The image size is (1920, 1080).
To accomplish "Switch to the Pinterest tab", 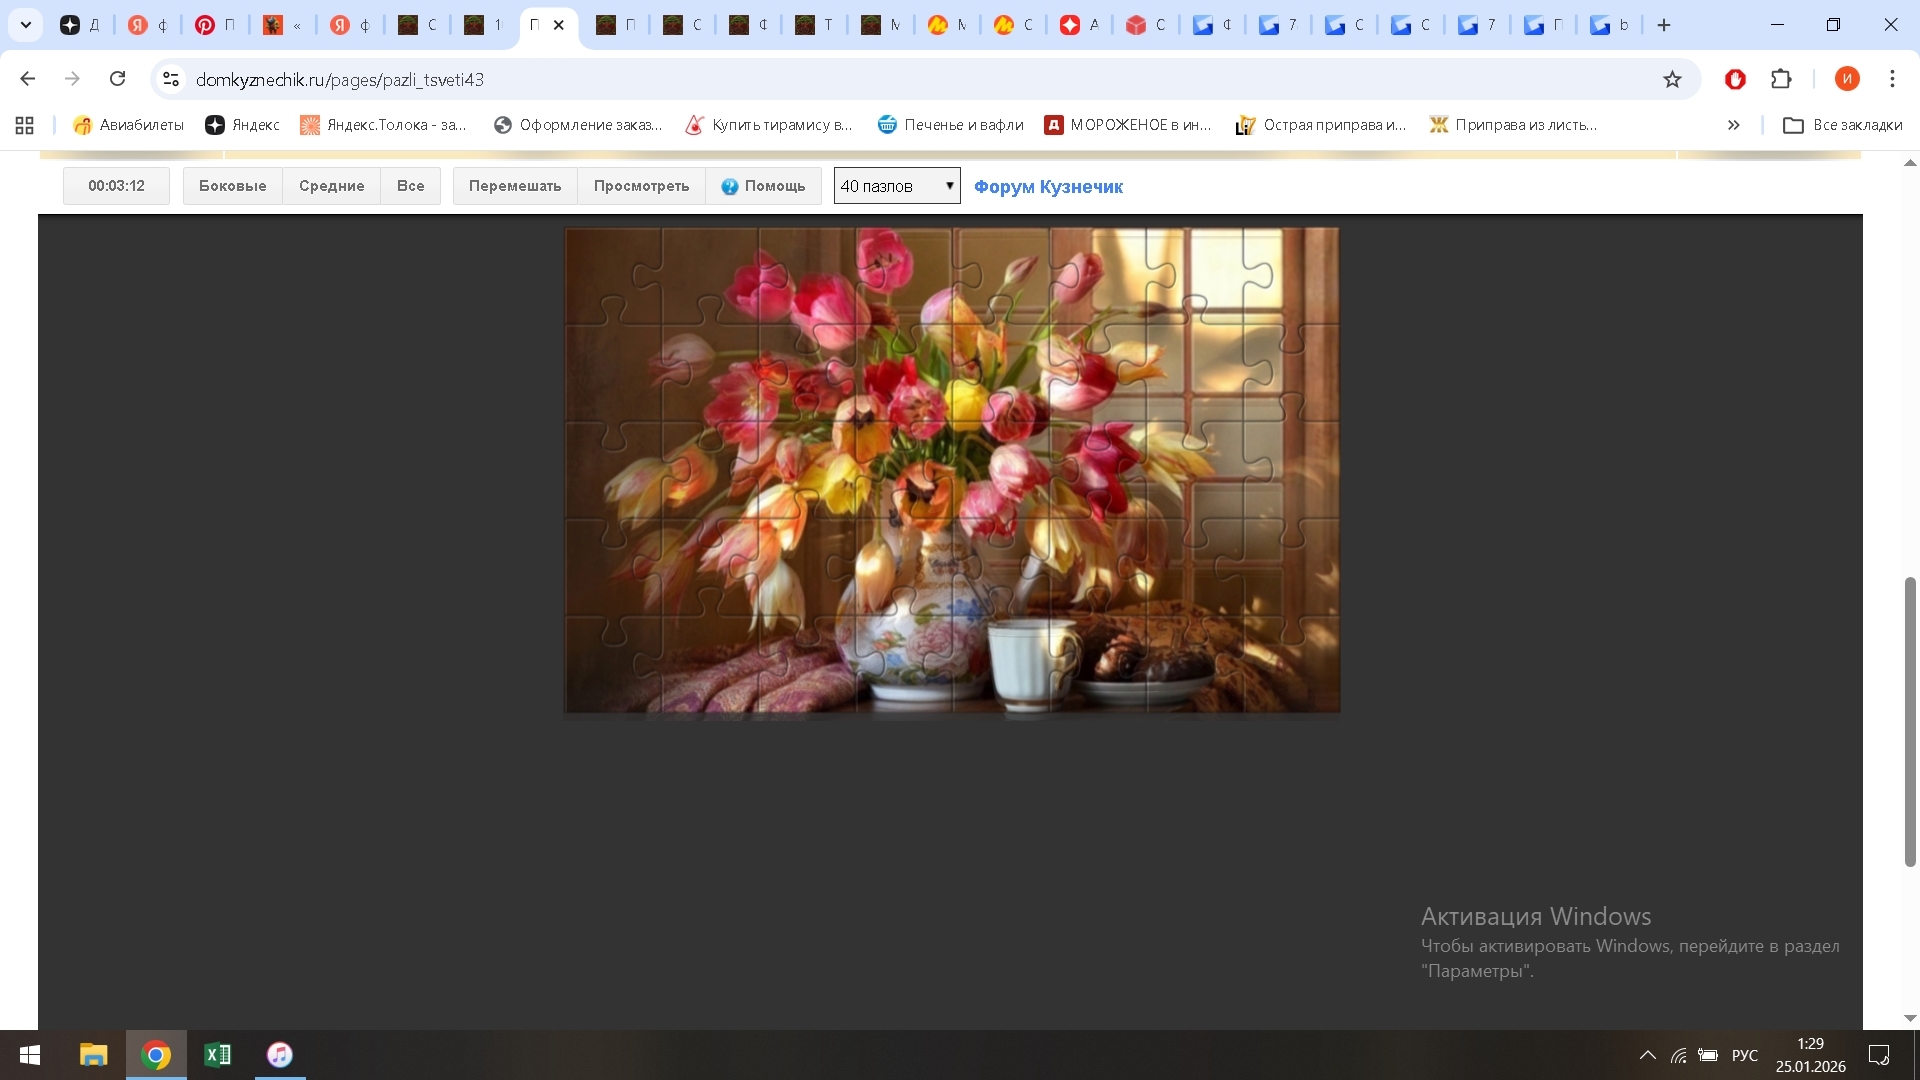I will (x=215, y=25).
